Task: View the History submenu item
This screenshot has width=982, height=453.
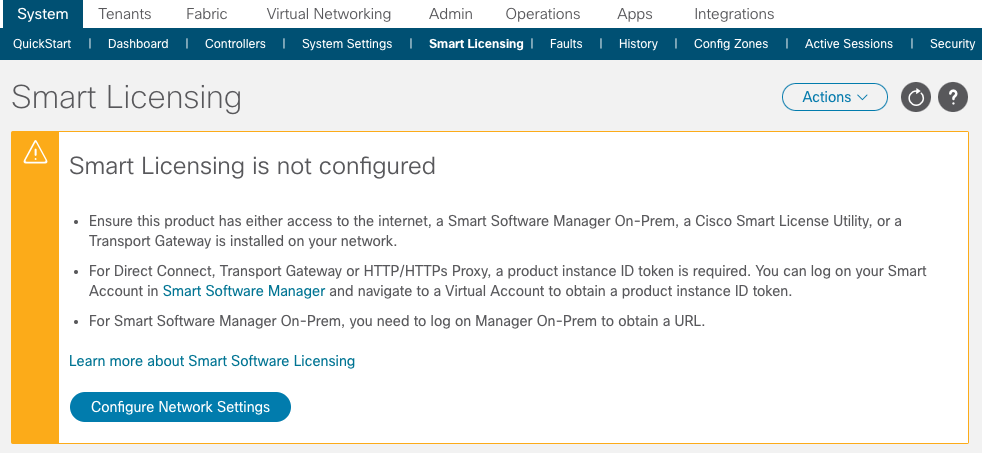Action: point(638,44)
